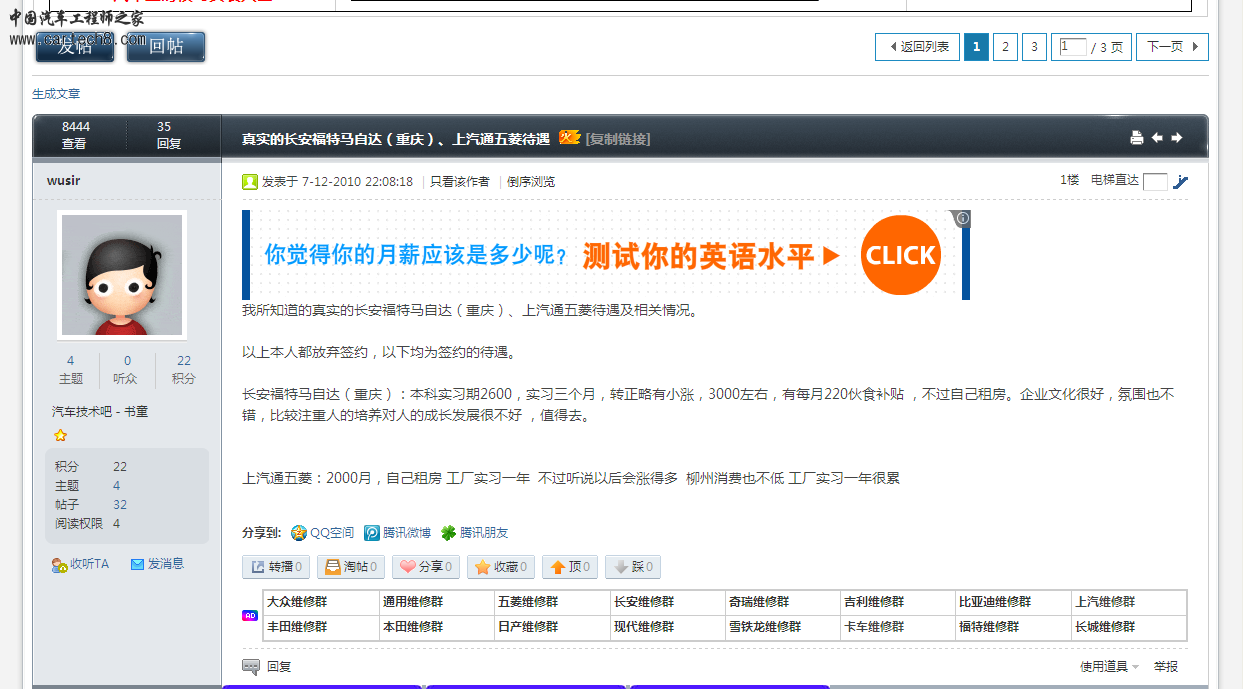Click the 日产维修群 ad link

[528, 627]
